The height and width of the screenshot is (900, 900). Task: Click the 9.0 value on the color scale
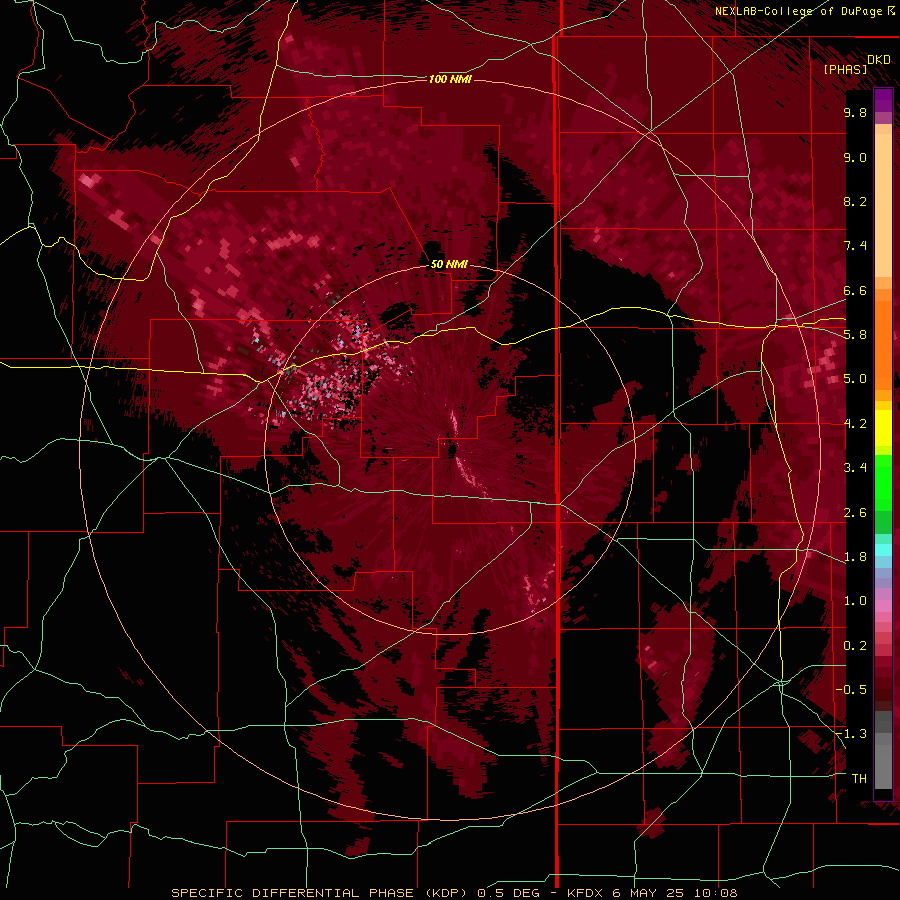(855, 157)
